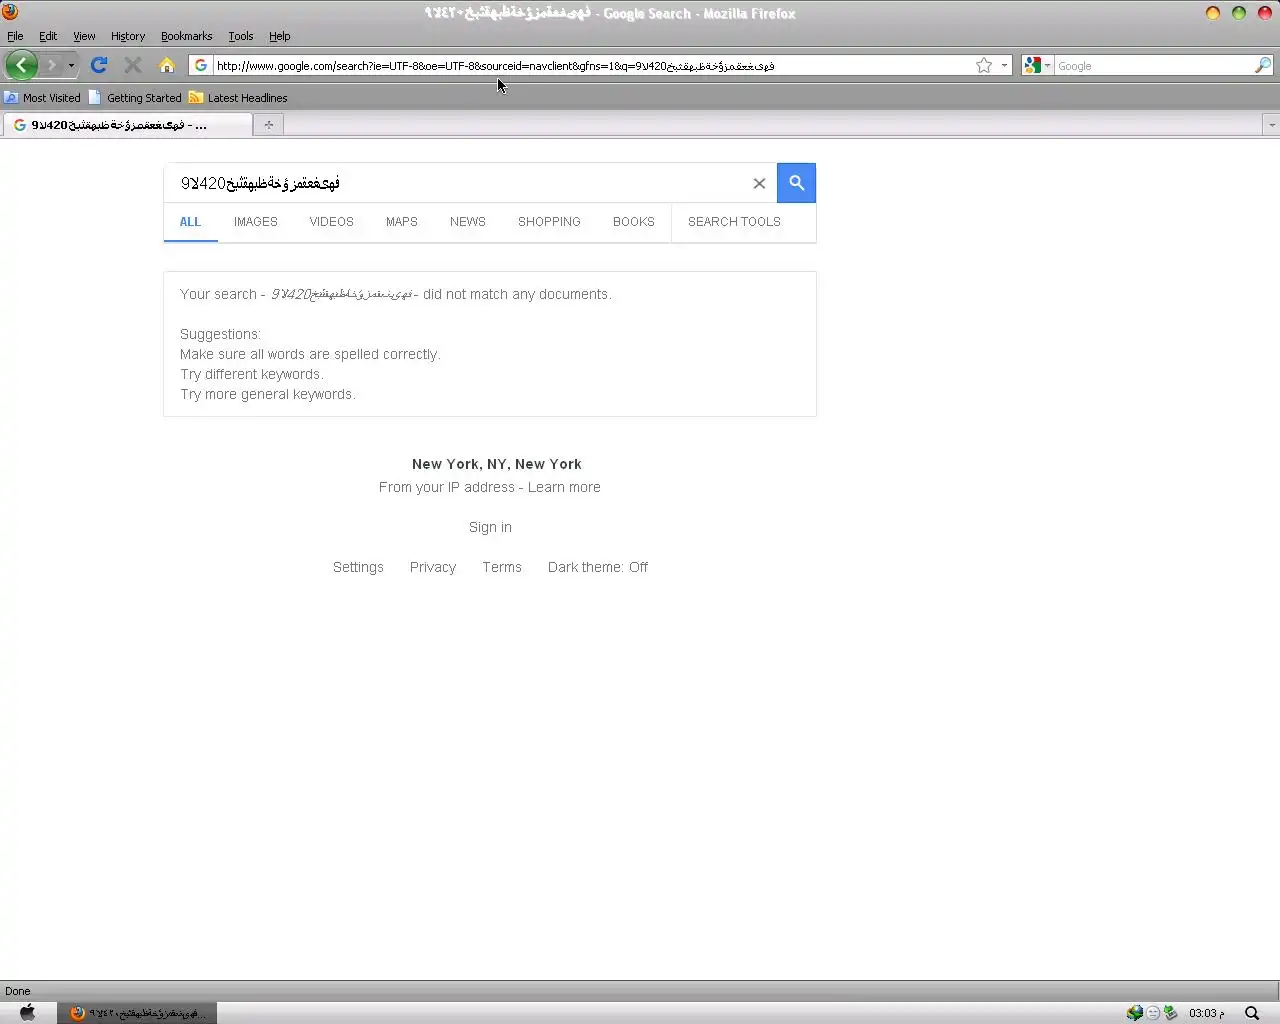Image resolution: width=1280 pixels, height=1024 pixels.
Task: Click into the URL address bar
Action: point(592,65)
